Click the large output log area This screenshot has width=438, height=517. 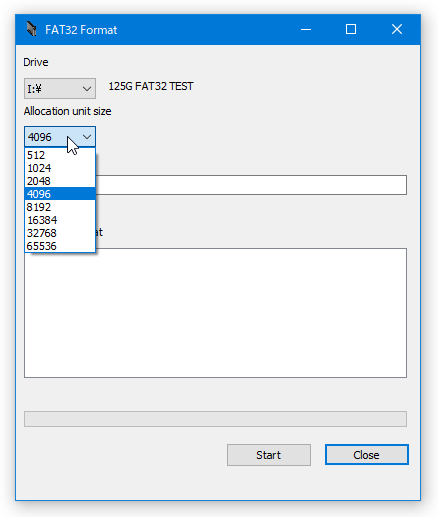[x=215, y=313]
